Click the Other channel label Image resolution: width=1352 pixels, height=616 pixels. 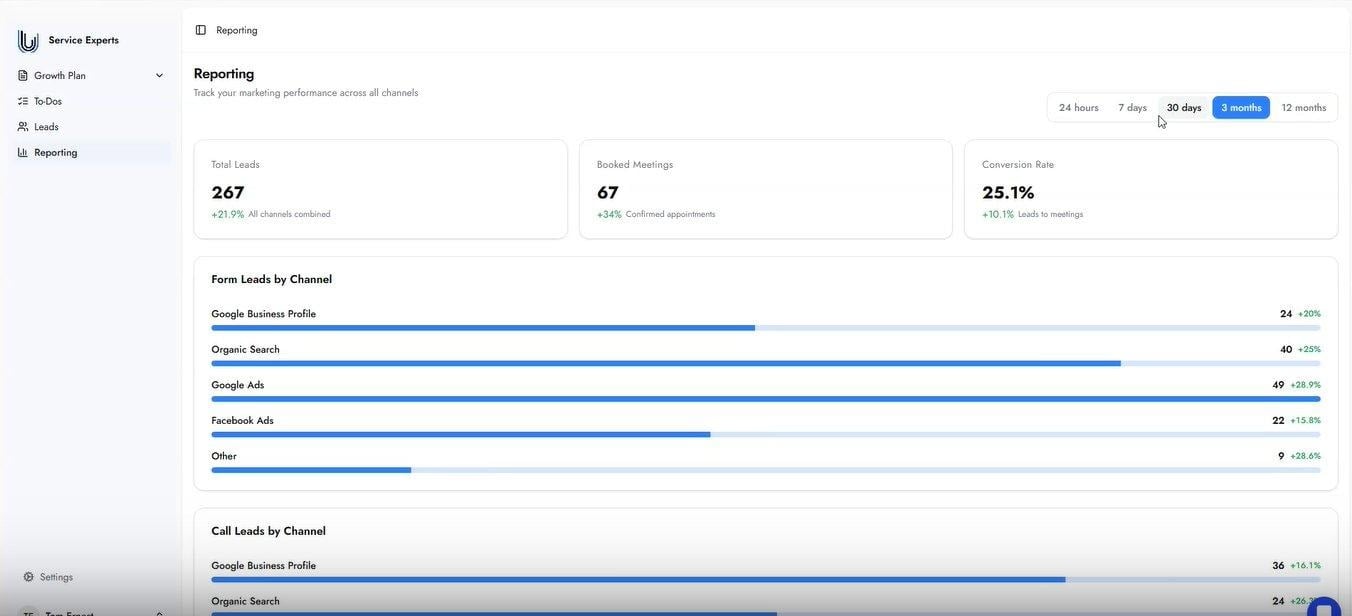coord(224,457)
